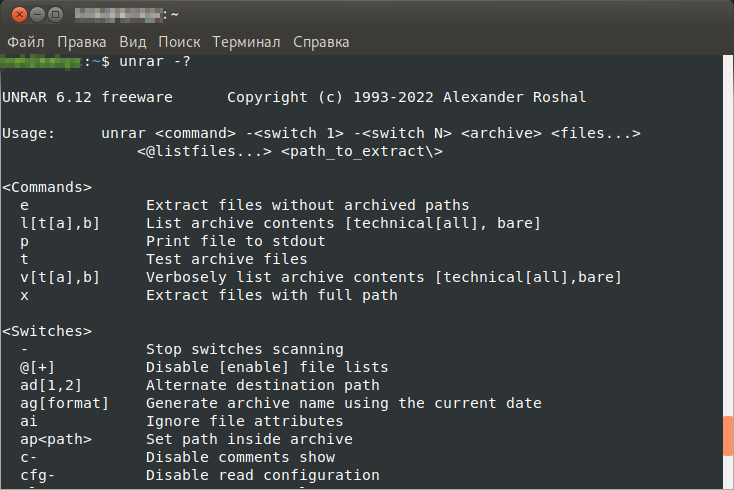Open the Правка menu

81,42
